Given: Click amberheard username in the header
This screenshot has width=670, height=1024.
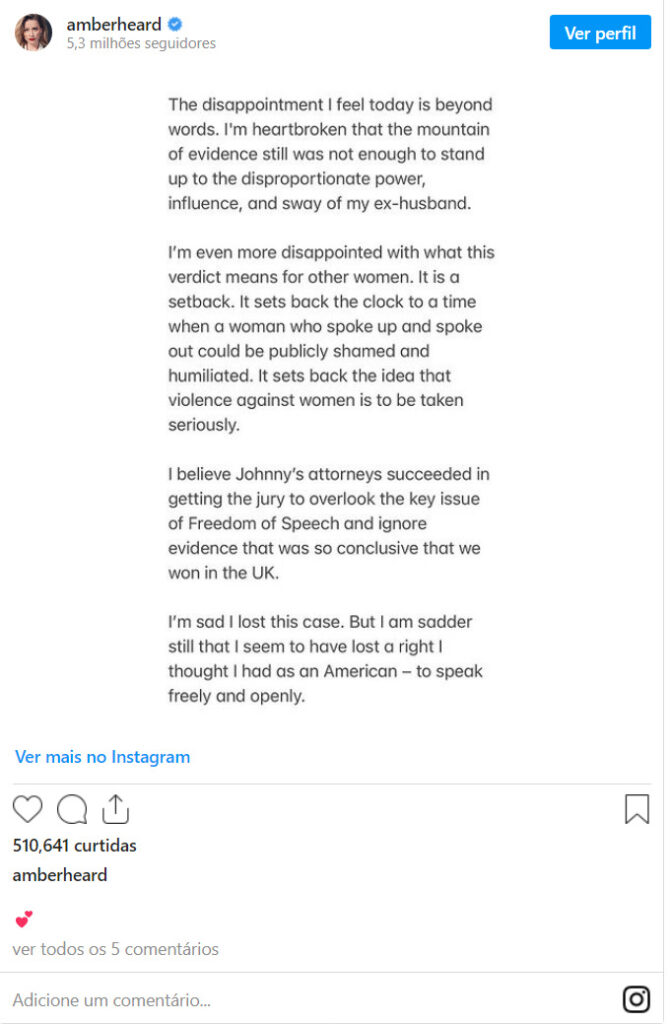Looking at the screenshot, I should (114, 24).
